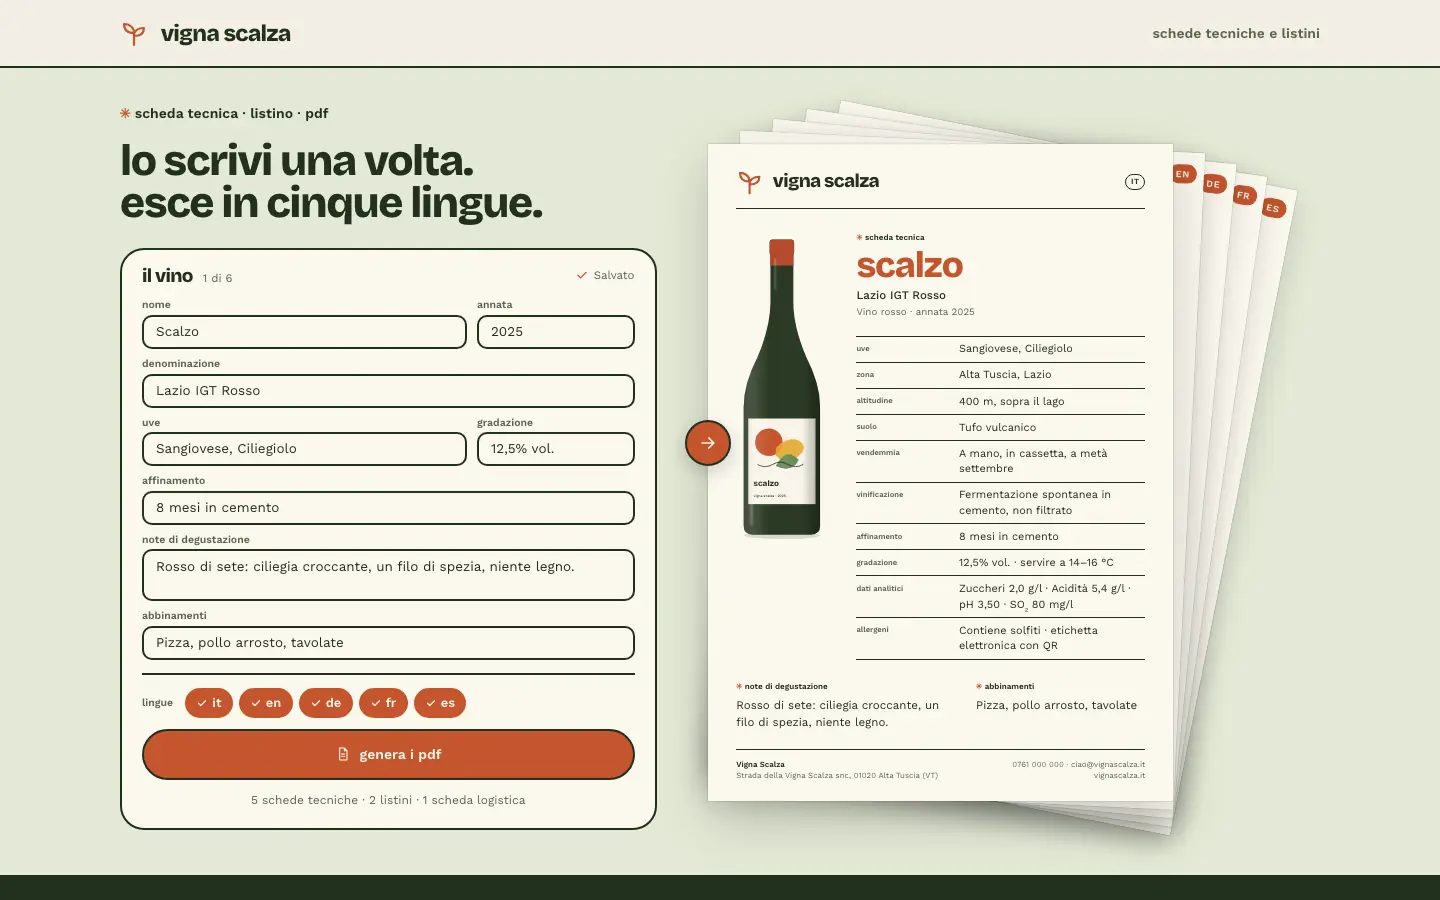
Task: Click "Tufo vulcanico" suolo value
Action: point(997,428)
